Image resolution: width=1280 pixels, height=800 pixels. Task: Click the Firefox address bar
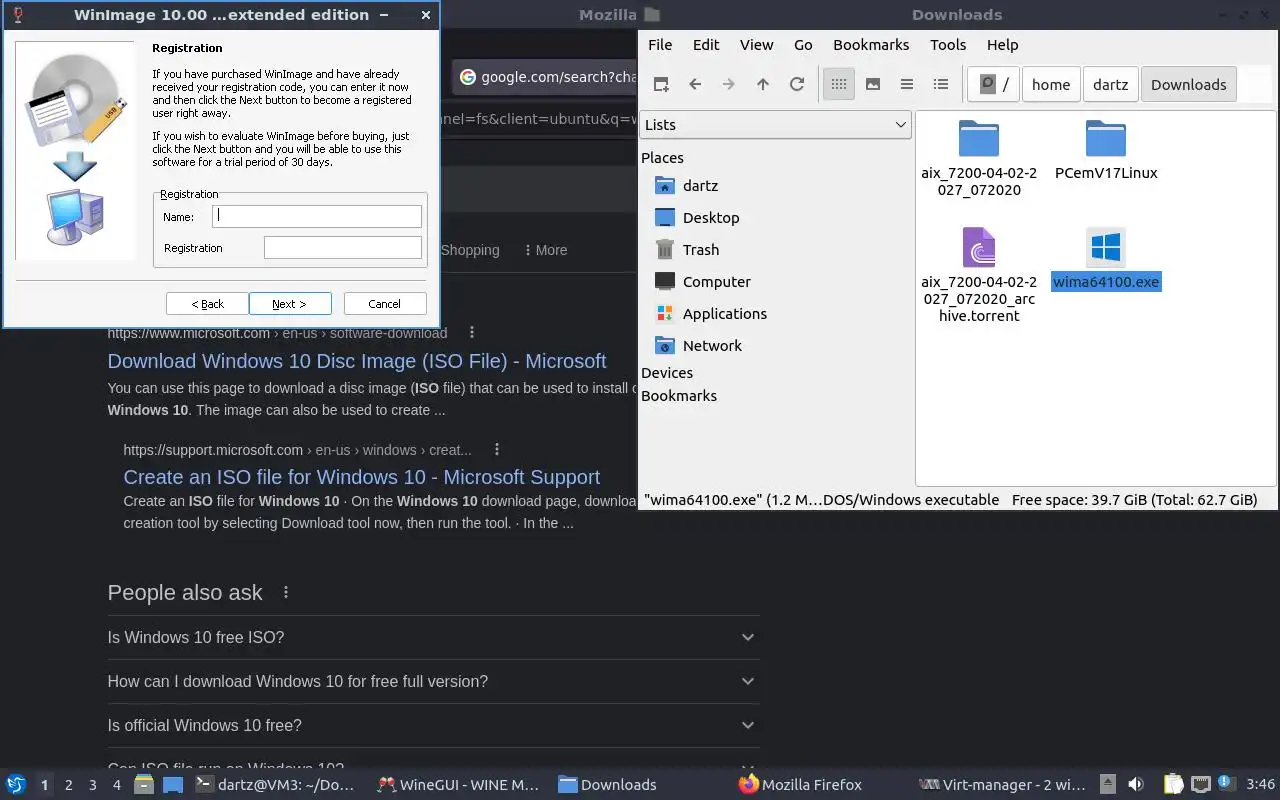546,77
